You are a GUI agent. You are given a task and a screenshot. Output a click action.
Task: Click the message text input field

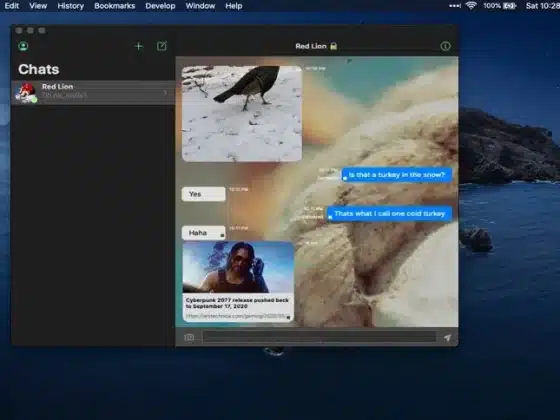tap(319, 338)
